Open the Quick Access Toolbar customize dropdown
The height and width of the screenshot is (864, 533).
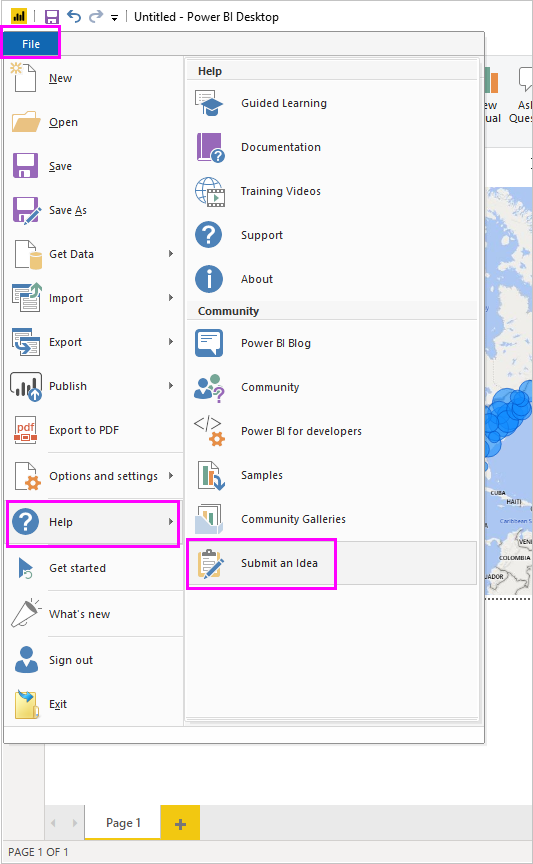click(x=114, y=18)
